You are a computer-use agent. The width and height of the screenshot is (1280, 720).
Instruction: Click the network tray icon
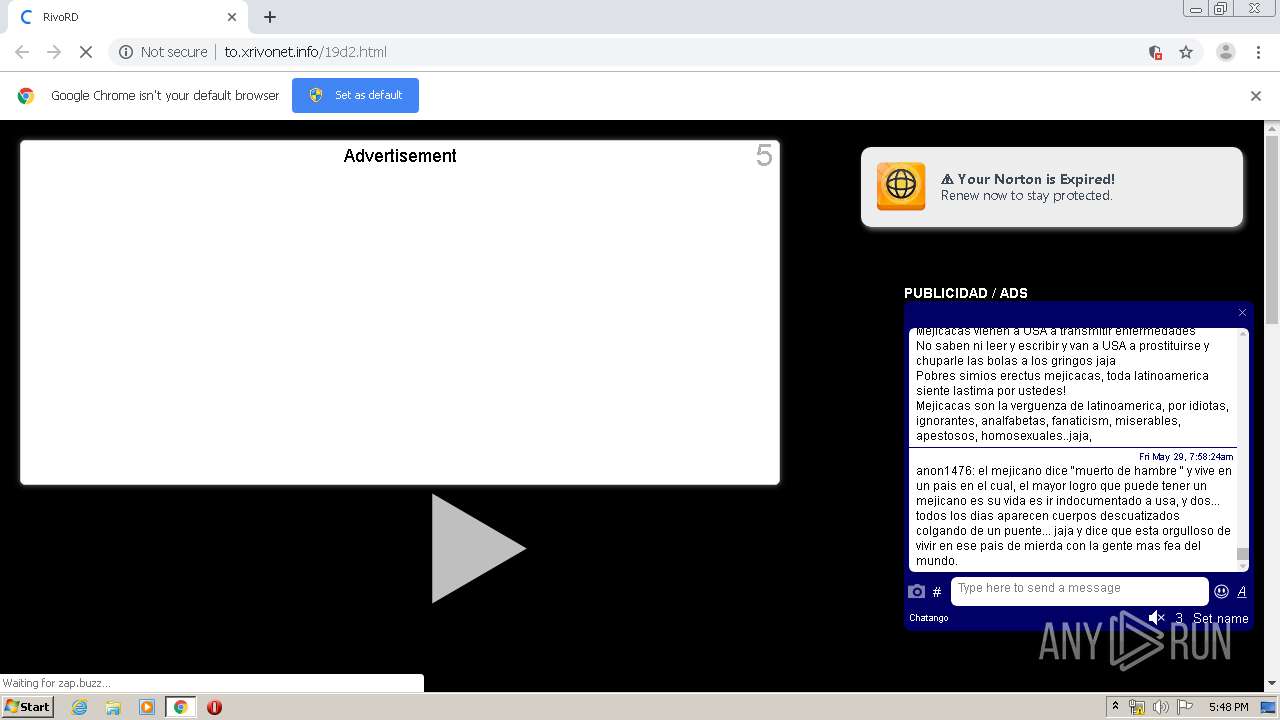[x=1137, y=707]
